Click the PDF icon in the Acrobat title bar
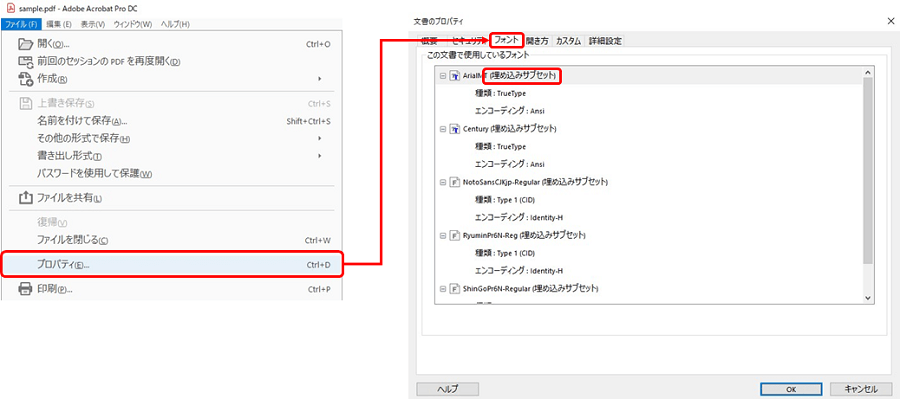This screenshot has height=399, width=900. [10, 9]
